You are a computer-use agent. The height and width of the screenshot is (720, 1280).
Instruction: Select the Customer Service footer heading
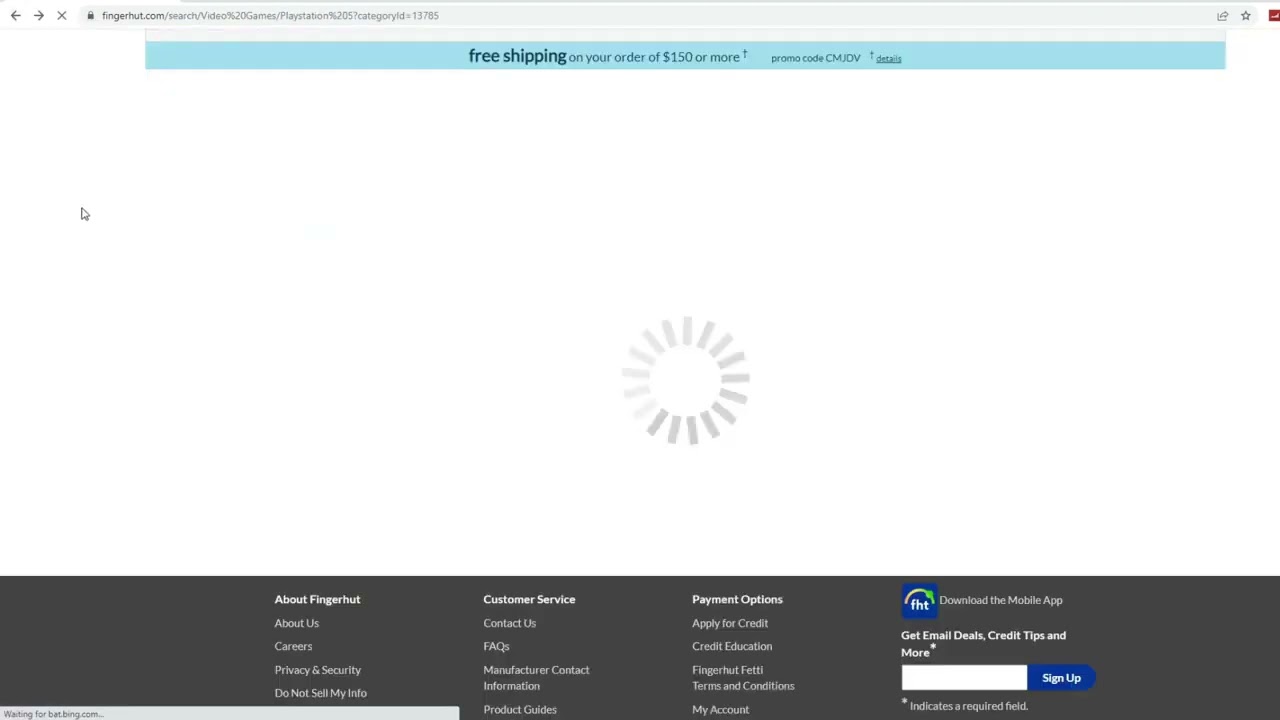pyautogui.click(x=529, y=599)
